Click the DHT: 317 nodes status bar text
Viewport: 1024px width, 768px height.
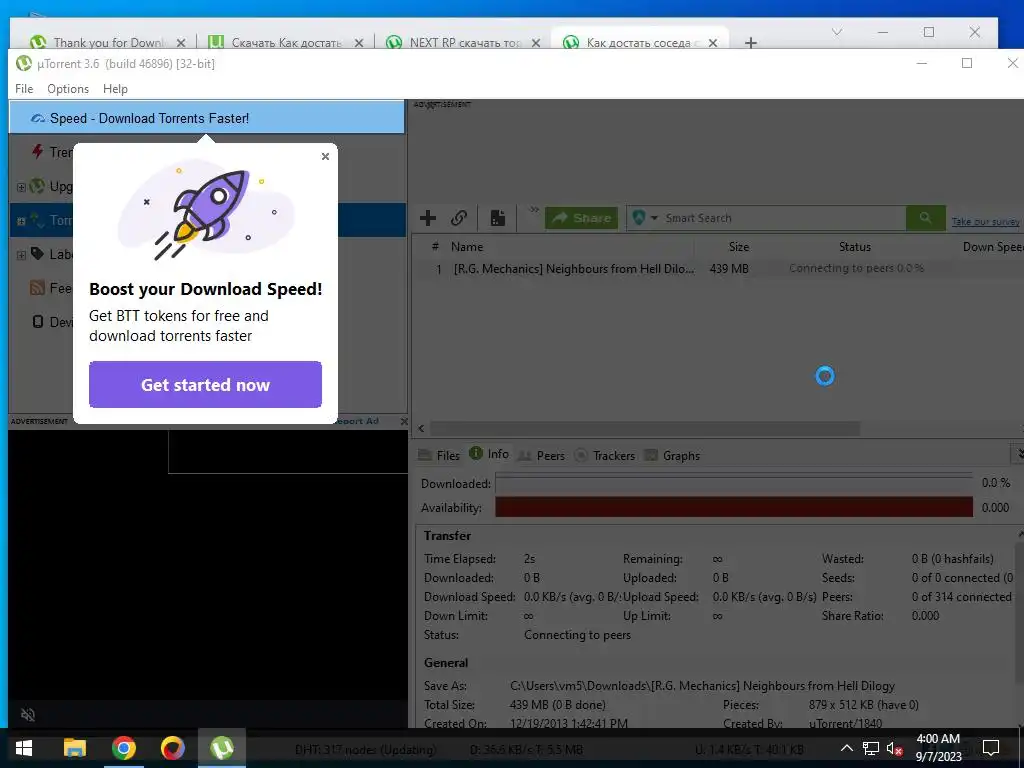point(365,750)
